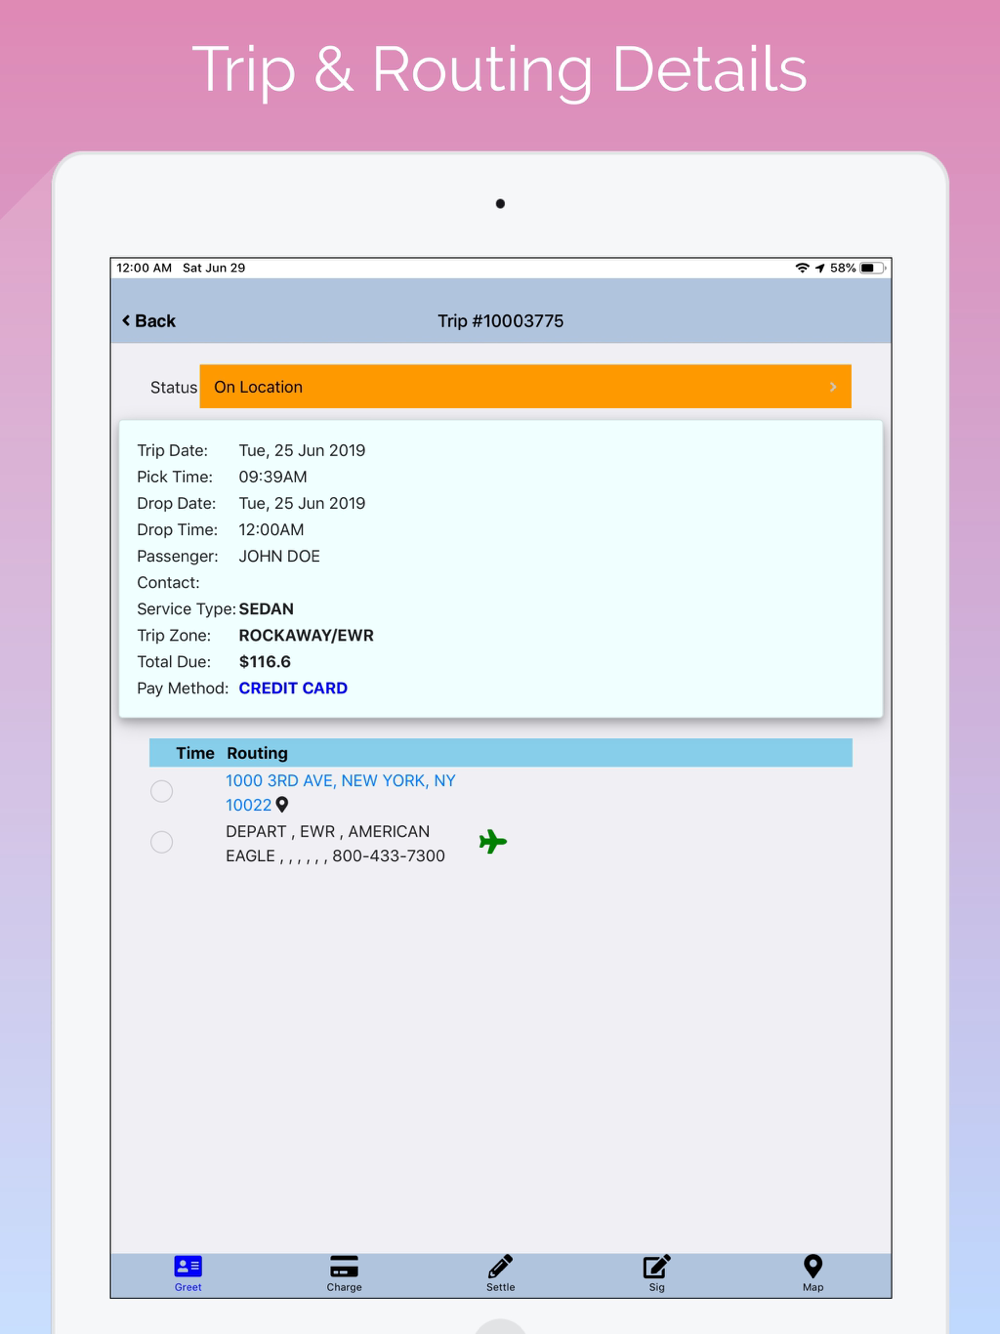Image resolution: width=1000 pixels, height=1334 pixels.
Task: Tap the Routing column header
Action: pyautogui.click(x=257, y=753)
